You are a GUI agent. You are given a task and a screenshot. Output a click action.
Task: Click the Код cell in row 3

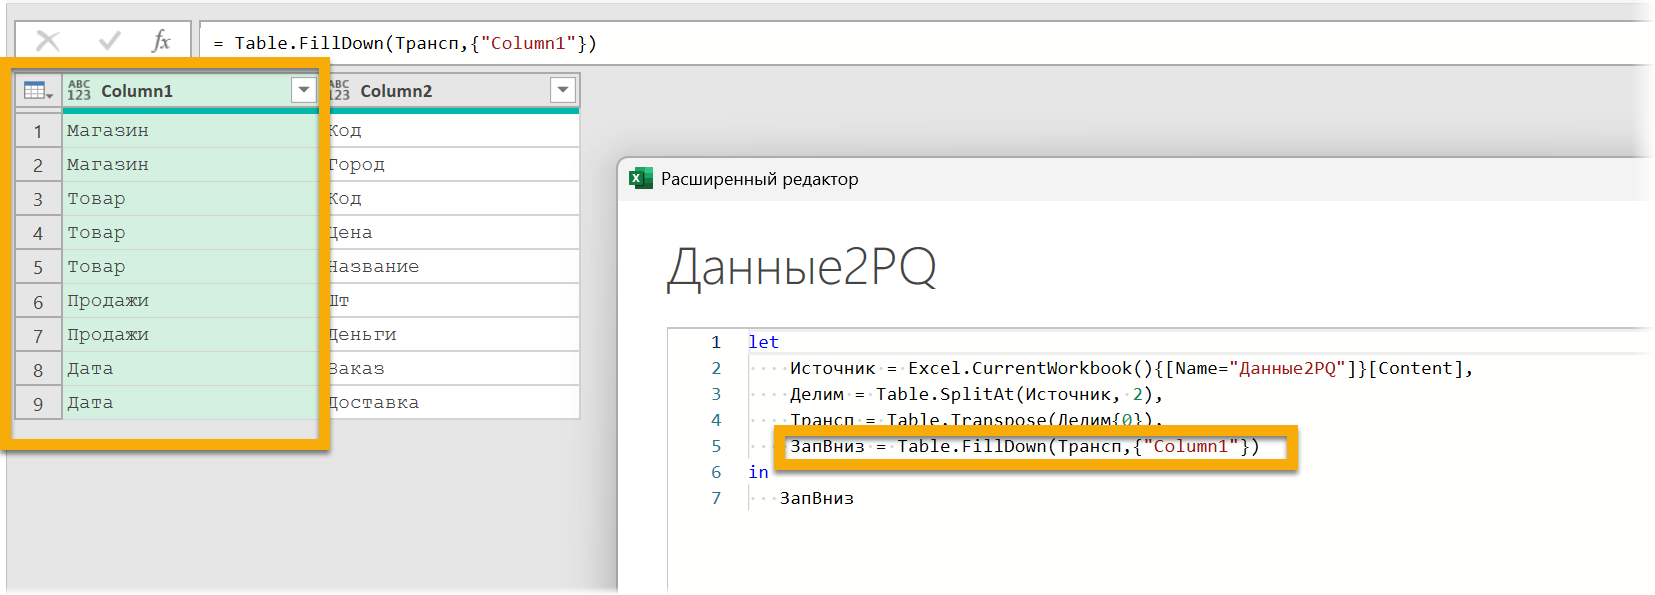pyautogui.click(x=454, y=199)
